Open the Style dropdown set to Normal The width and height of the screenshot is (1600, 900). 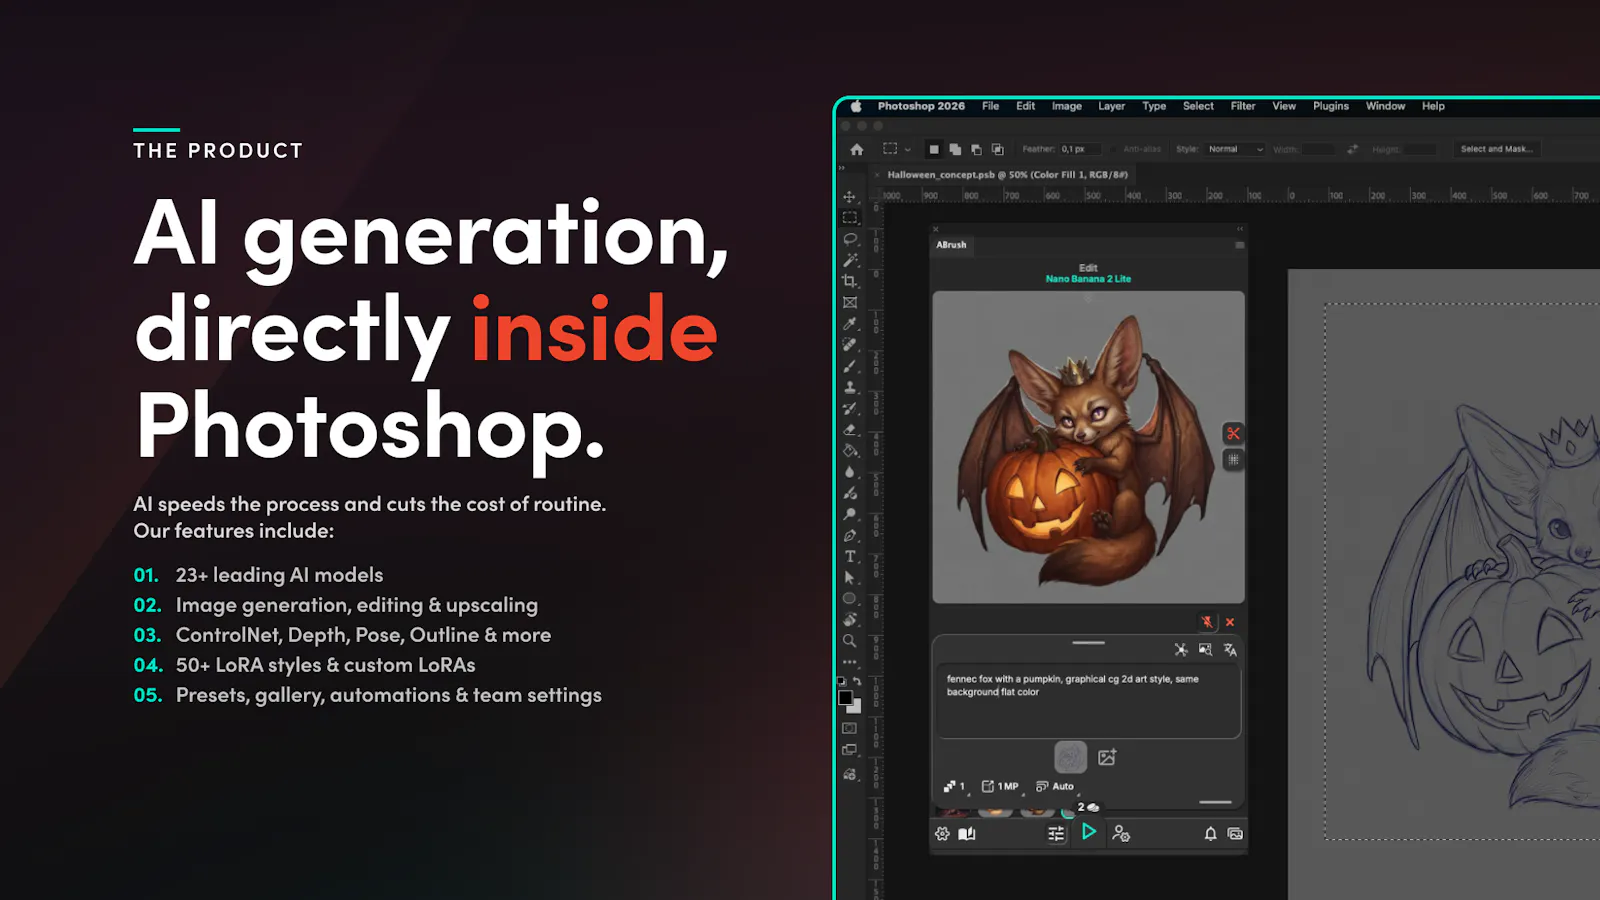coord(1235,149)
